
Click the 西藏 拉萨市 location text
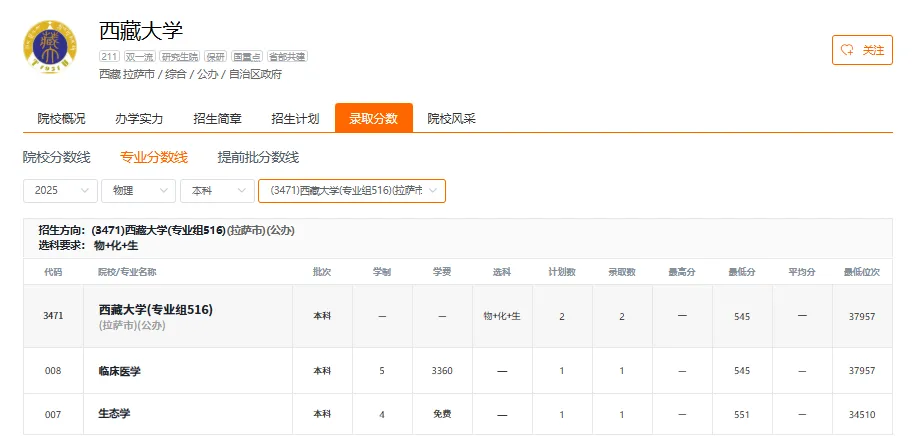127,75
